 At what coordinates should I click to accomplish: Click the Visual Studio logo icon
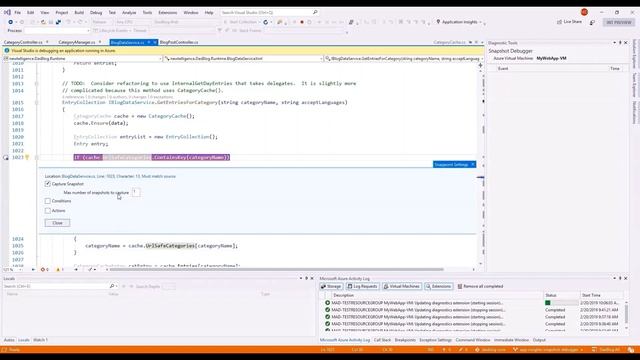pos(7,12)
